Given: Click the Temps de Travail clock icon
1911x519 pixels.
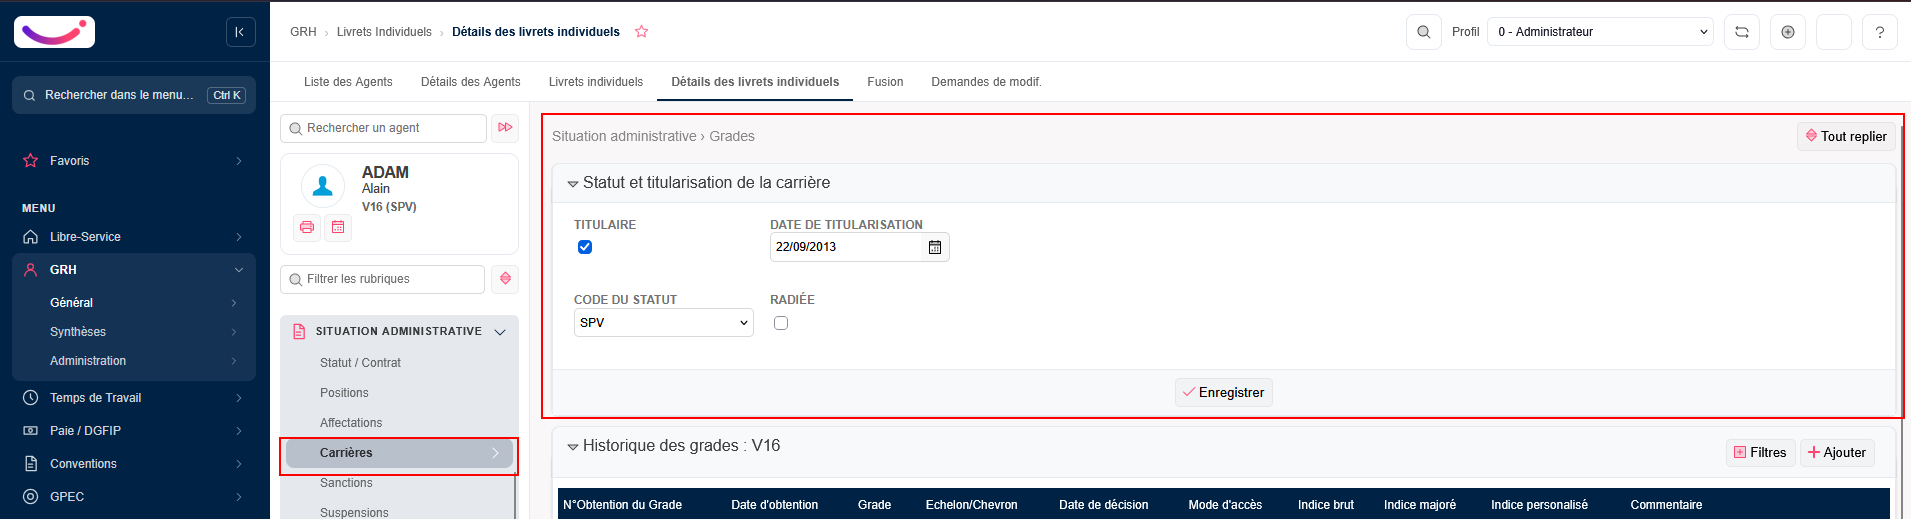Looking at the screenshot, I should coord(31,398).
